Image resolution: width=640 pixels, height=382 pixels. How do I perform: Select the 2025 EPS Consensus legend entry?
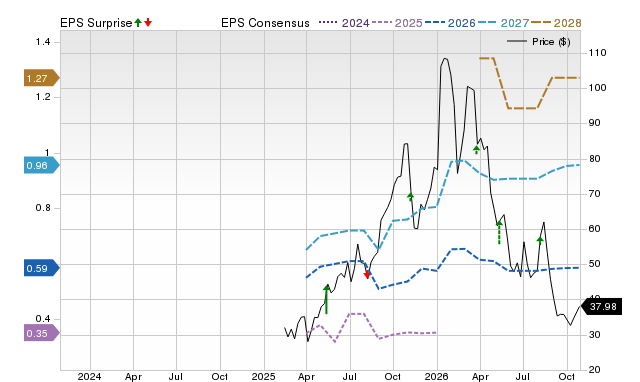click(397, 23)
